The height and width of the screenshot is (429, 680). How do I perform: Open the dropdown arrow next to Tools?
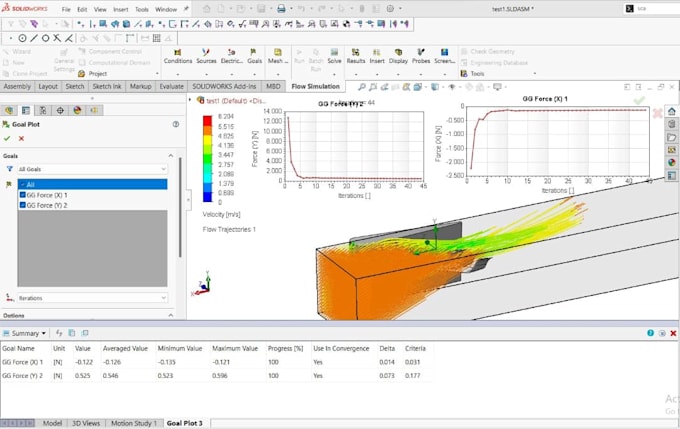pyautogui.click(x=534, y=74)
